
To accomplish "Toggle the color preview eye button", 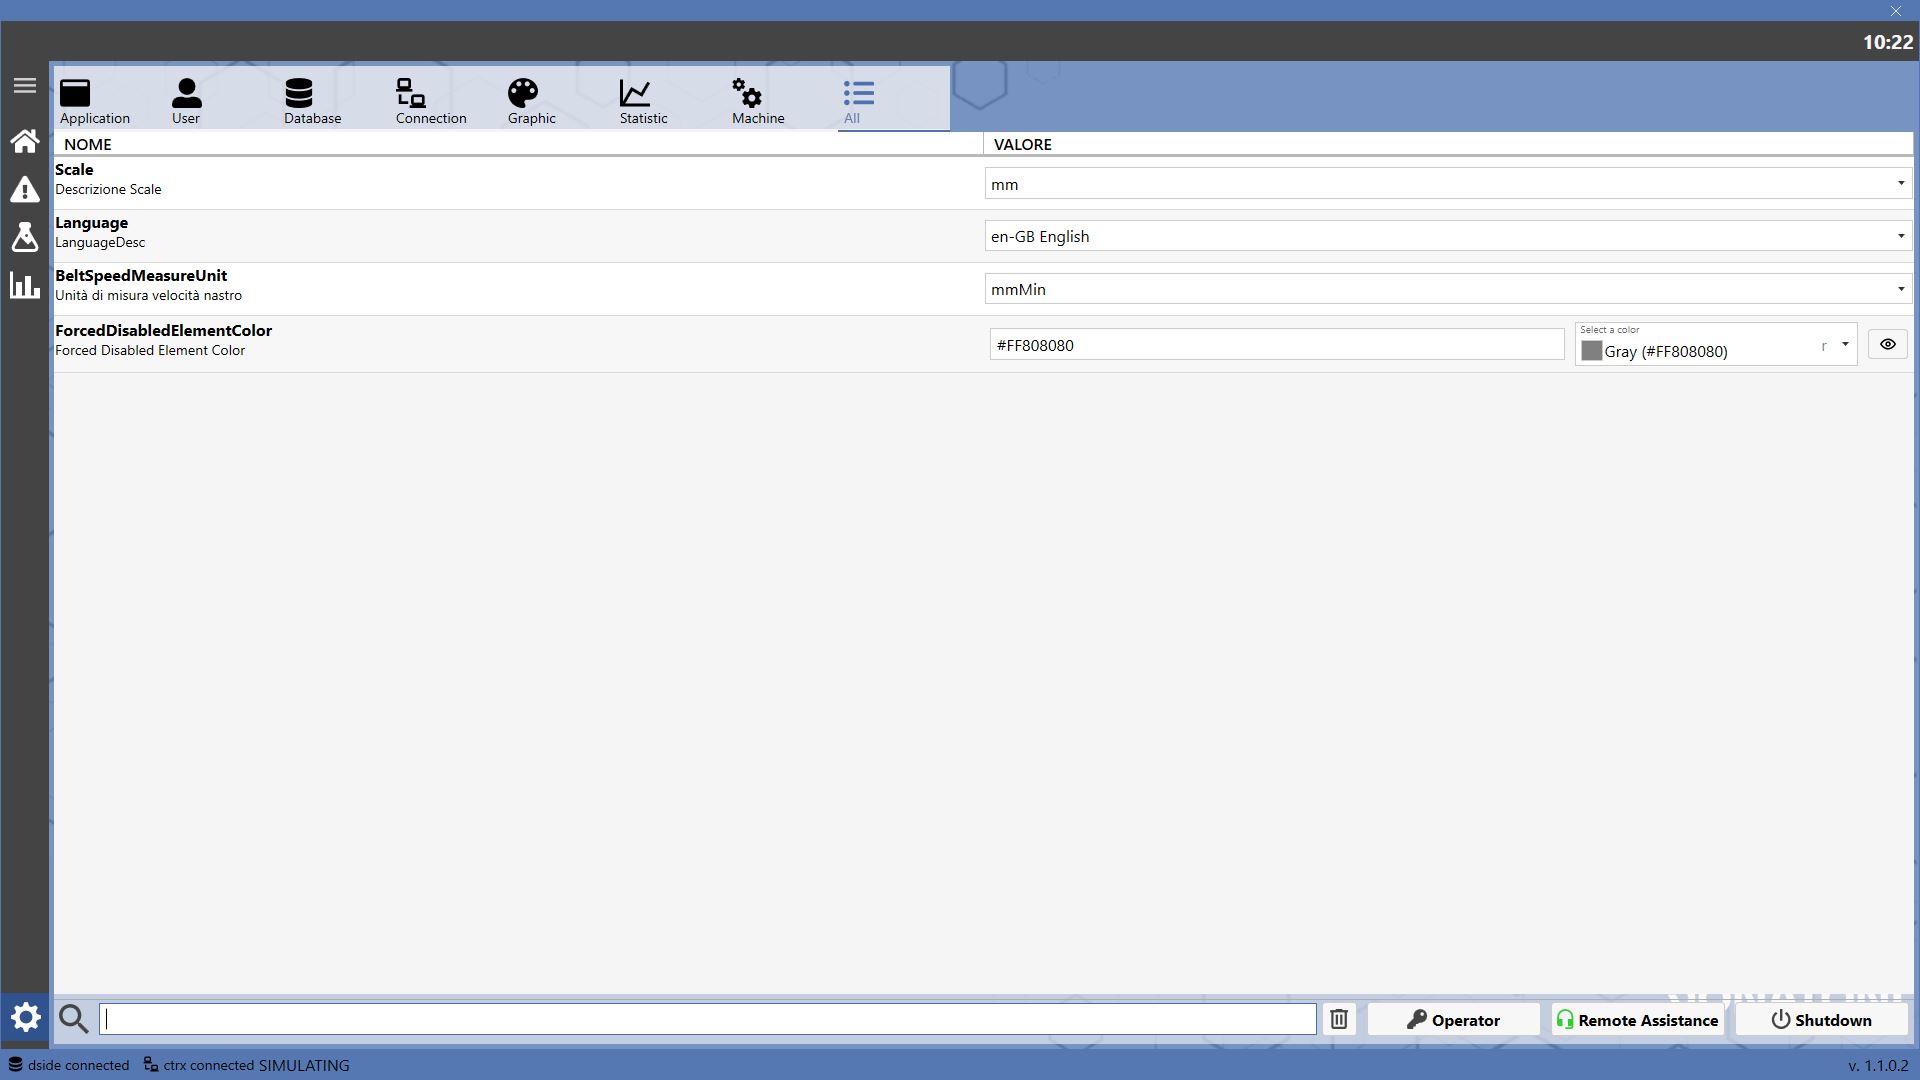I will (x=1888, y=344).
